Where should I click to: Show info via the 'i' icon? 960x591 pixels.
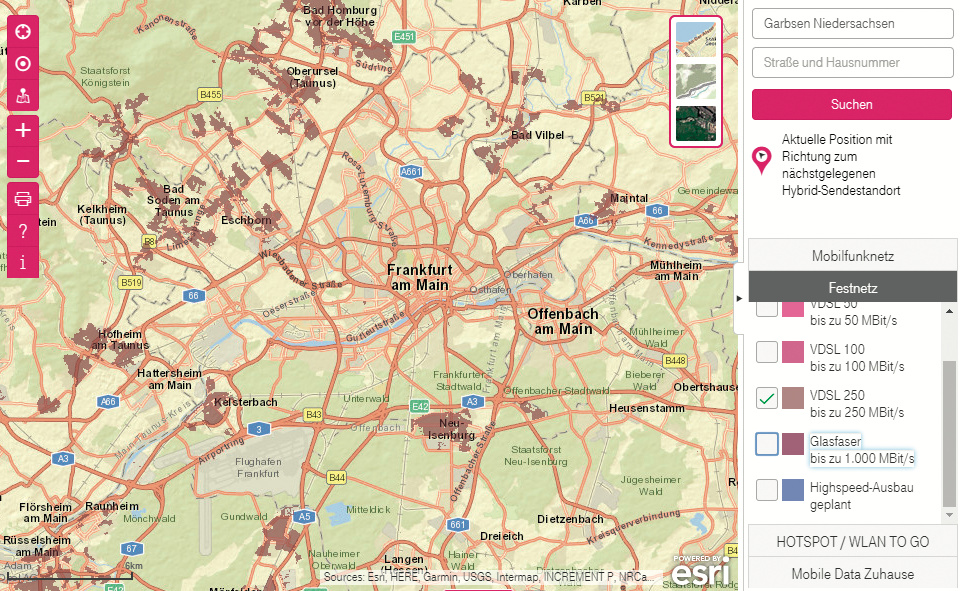(23, 263)
